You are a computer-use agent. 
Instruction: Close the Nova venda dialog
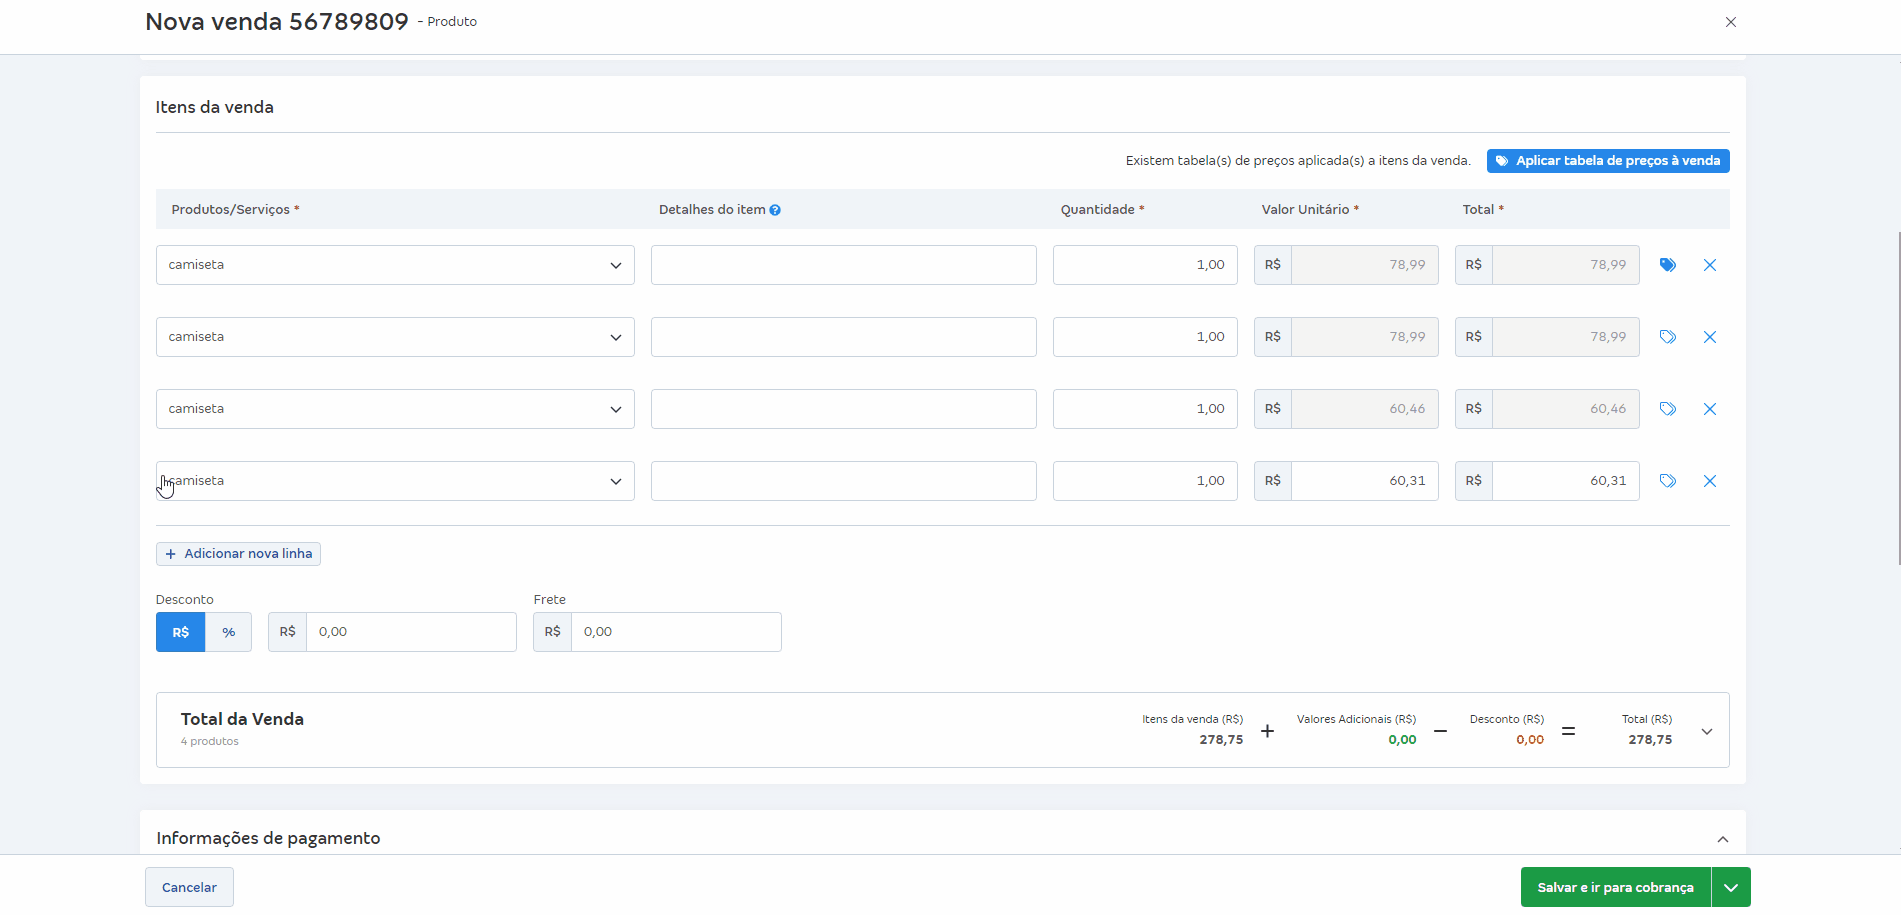[x=1731, y=22]
